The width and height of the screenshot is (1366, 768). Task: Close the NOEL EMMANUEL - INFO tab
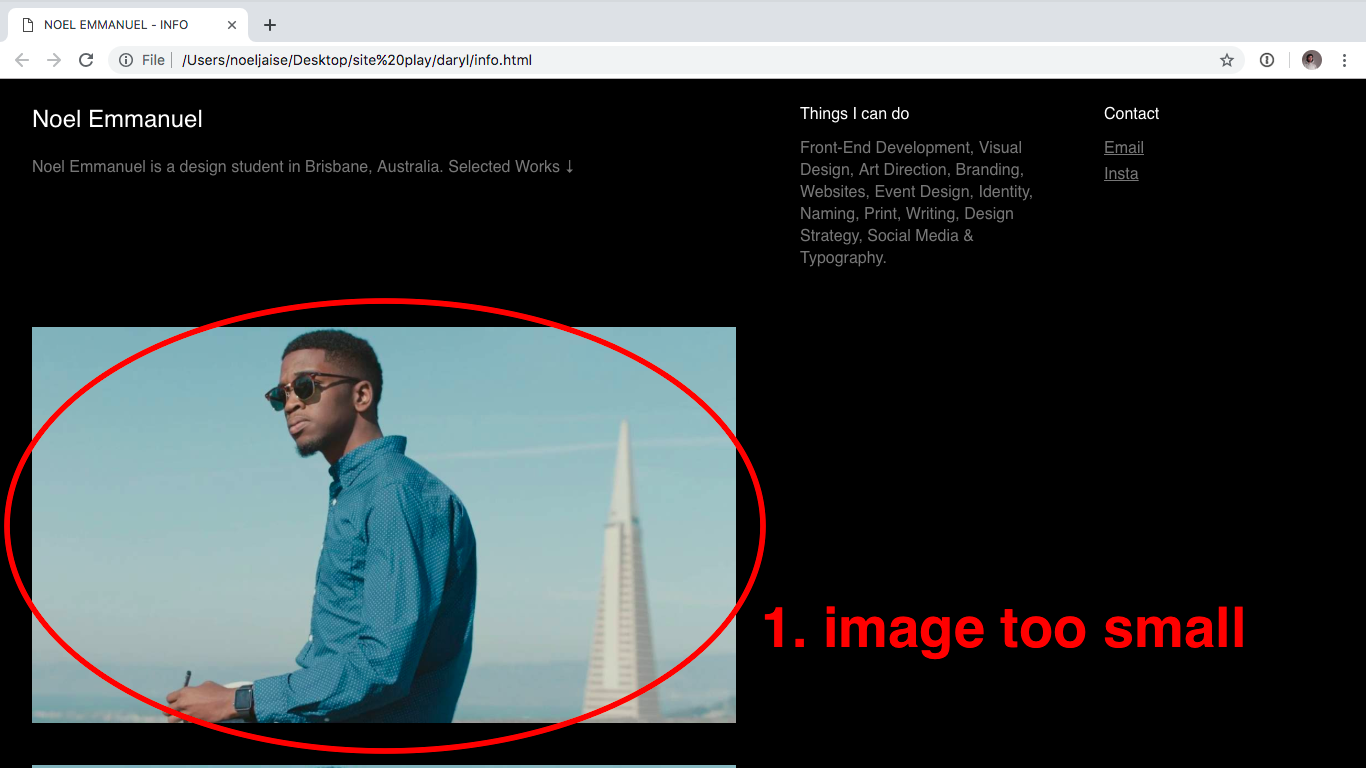click(231, 24)
